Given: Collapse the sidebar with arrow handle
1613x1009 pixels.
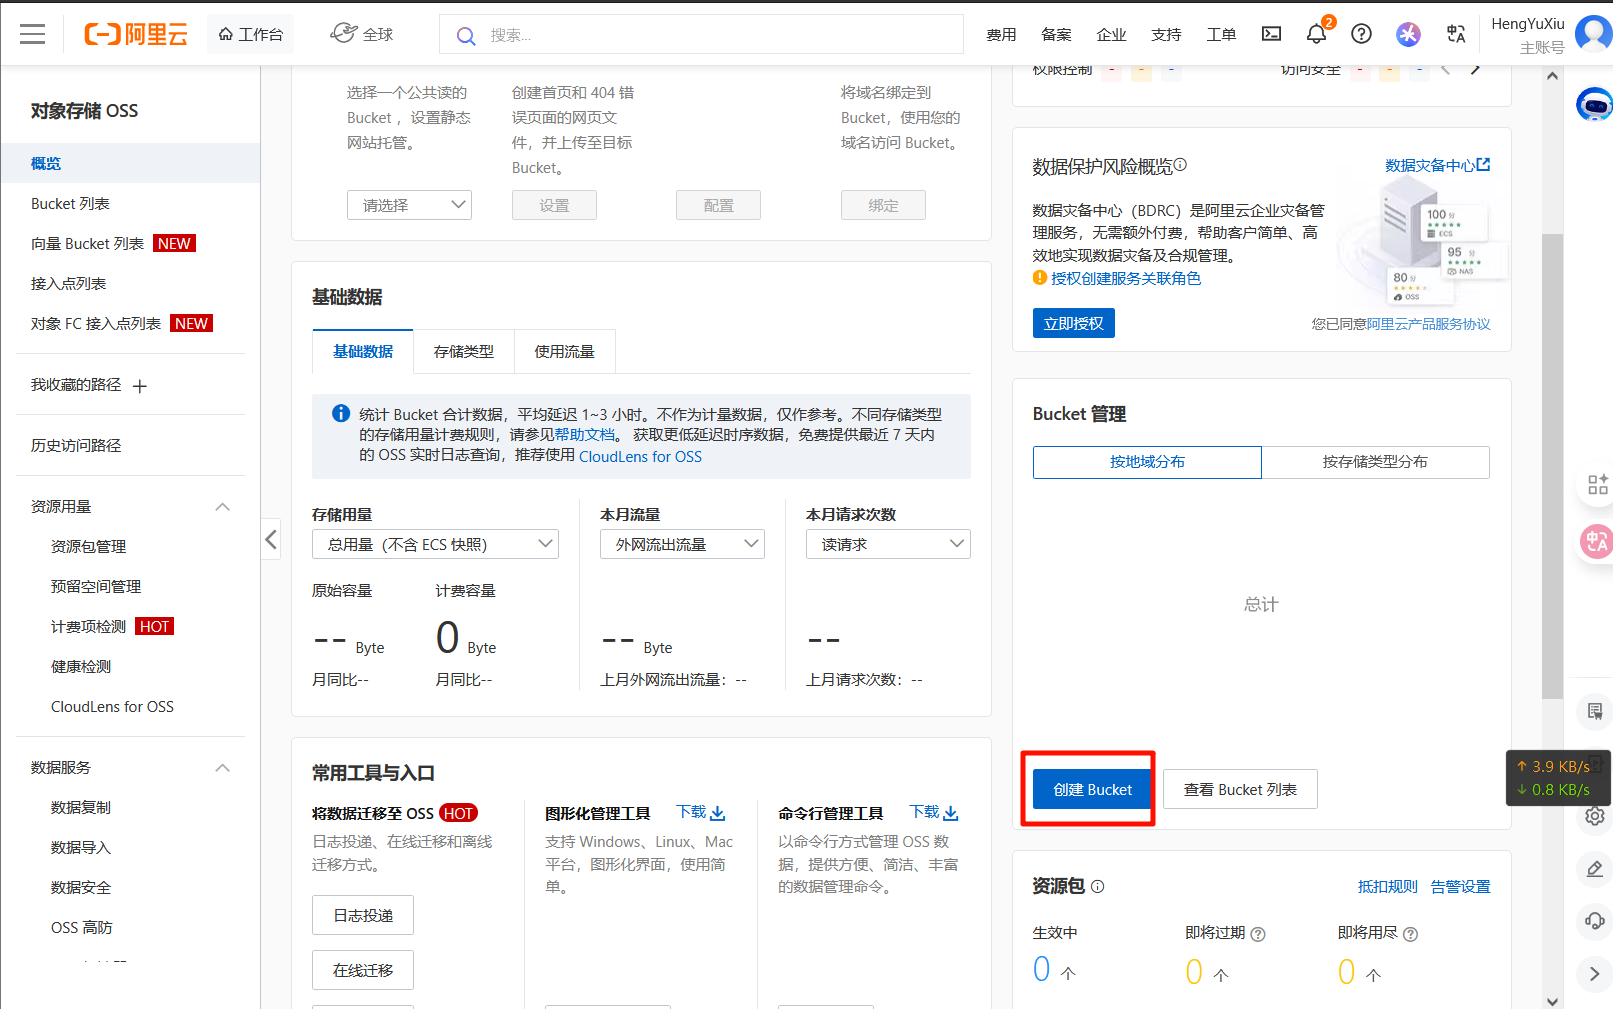Looking at the screenshot, I should point(271,540).
